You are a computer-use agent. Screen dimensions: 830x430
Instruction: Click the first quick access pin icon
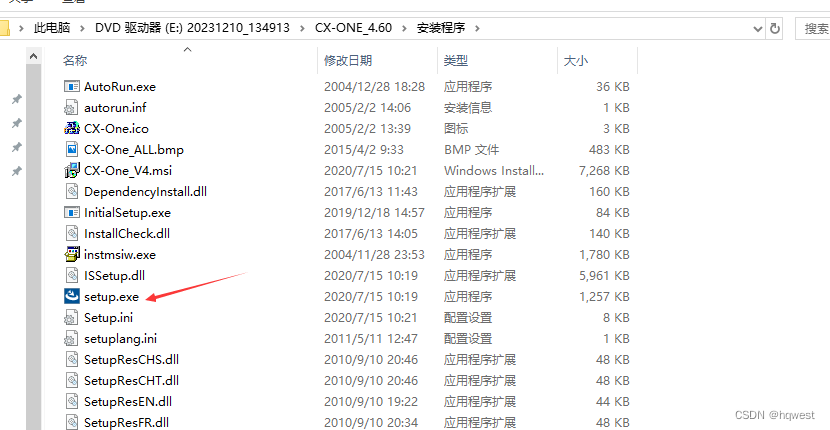click(17, 99)
